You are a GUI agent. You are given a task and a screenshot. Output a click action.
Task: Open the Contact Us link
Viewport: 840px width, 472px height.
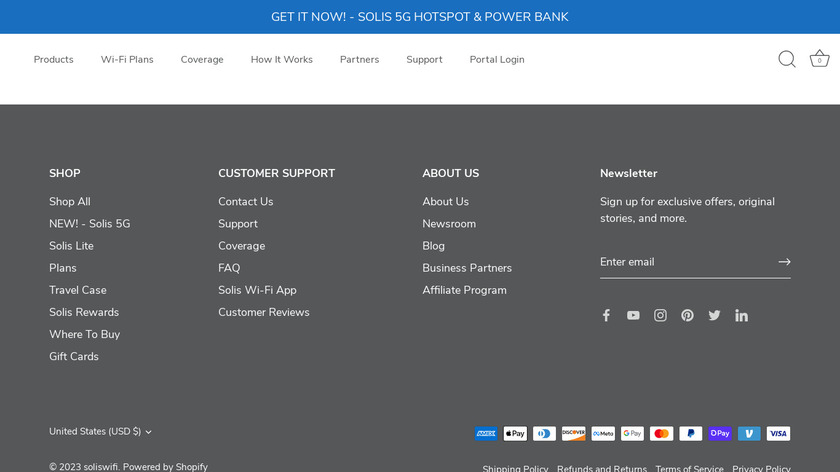245,201
